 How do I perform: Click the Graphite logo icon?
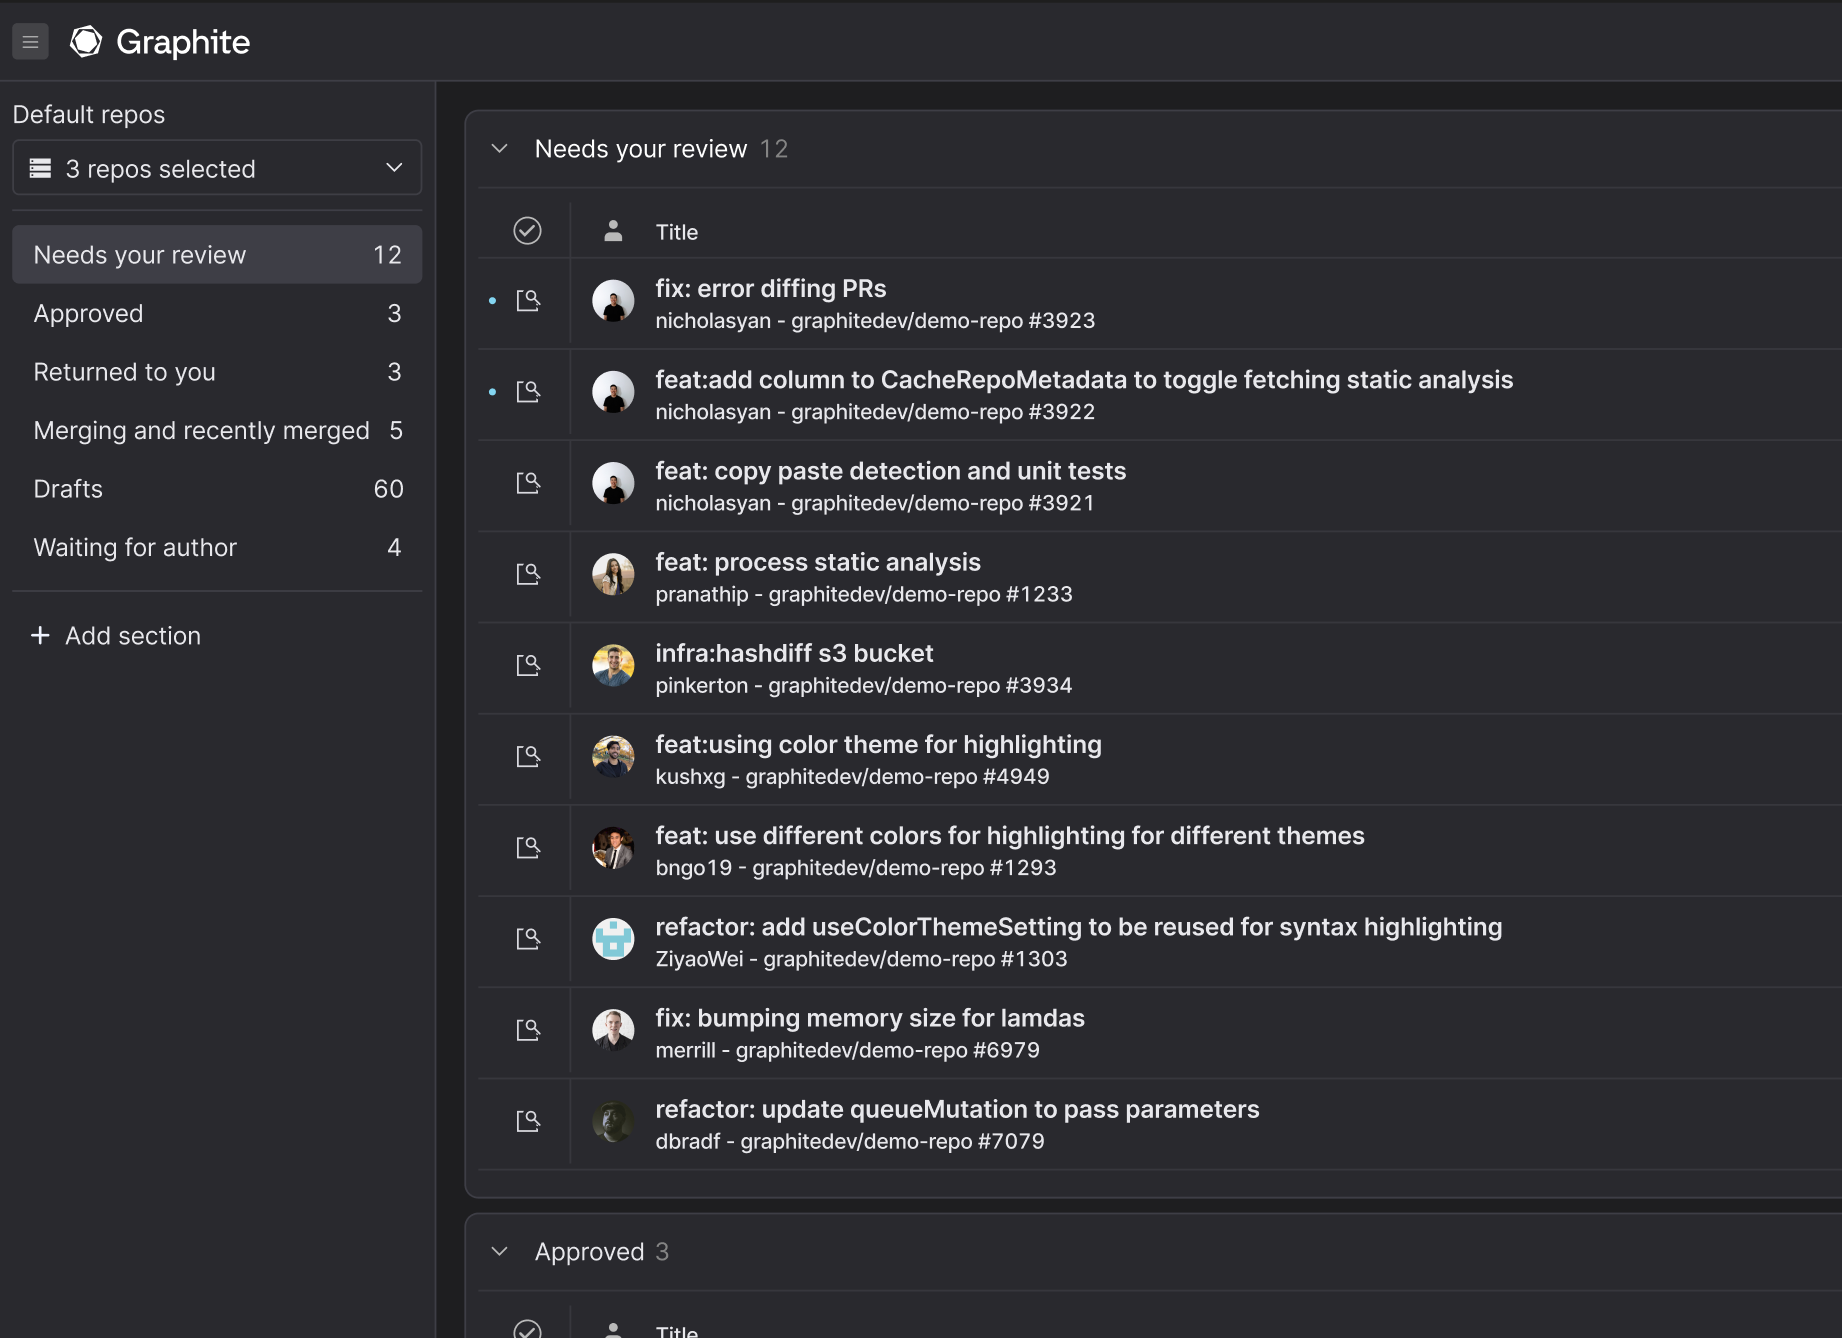click(86, 42)
